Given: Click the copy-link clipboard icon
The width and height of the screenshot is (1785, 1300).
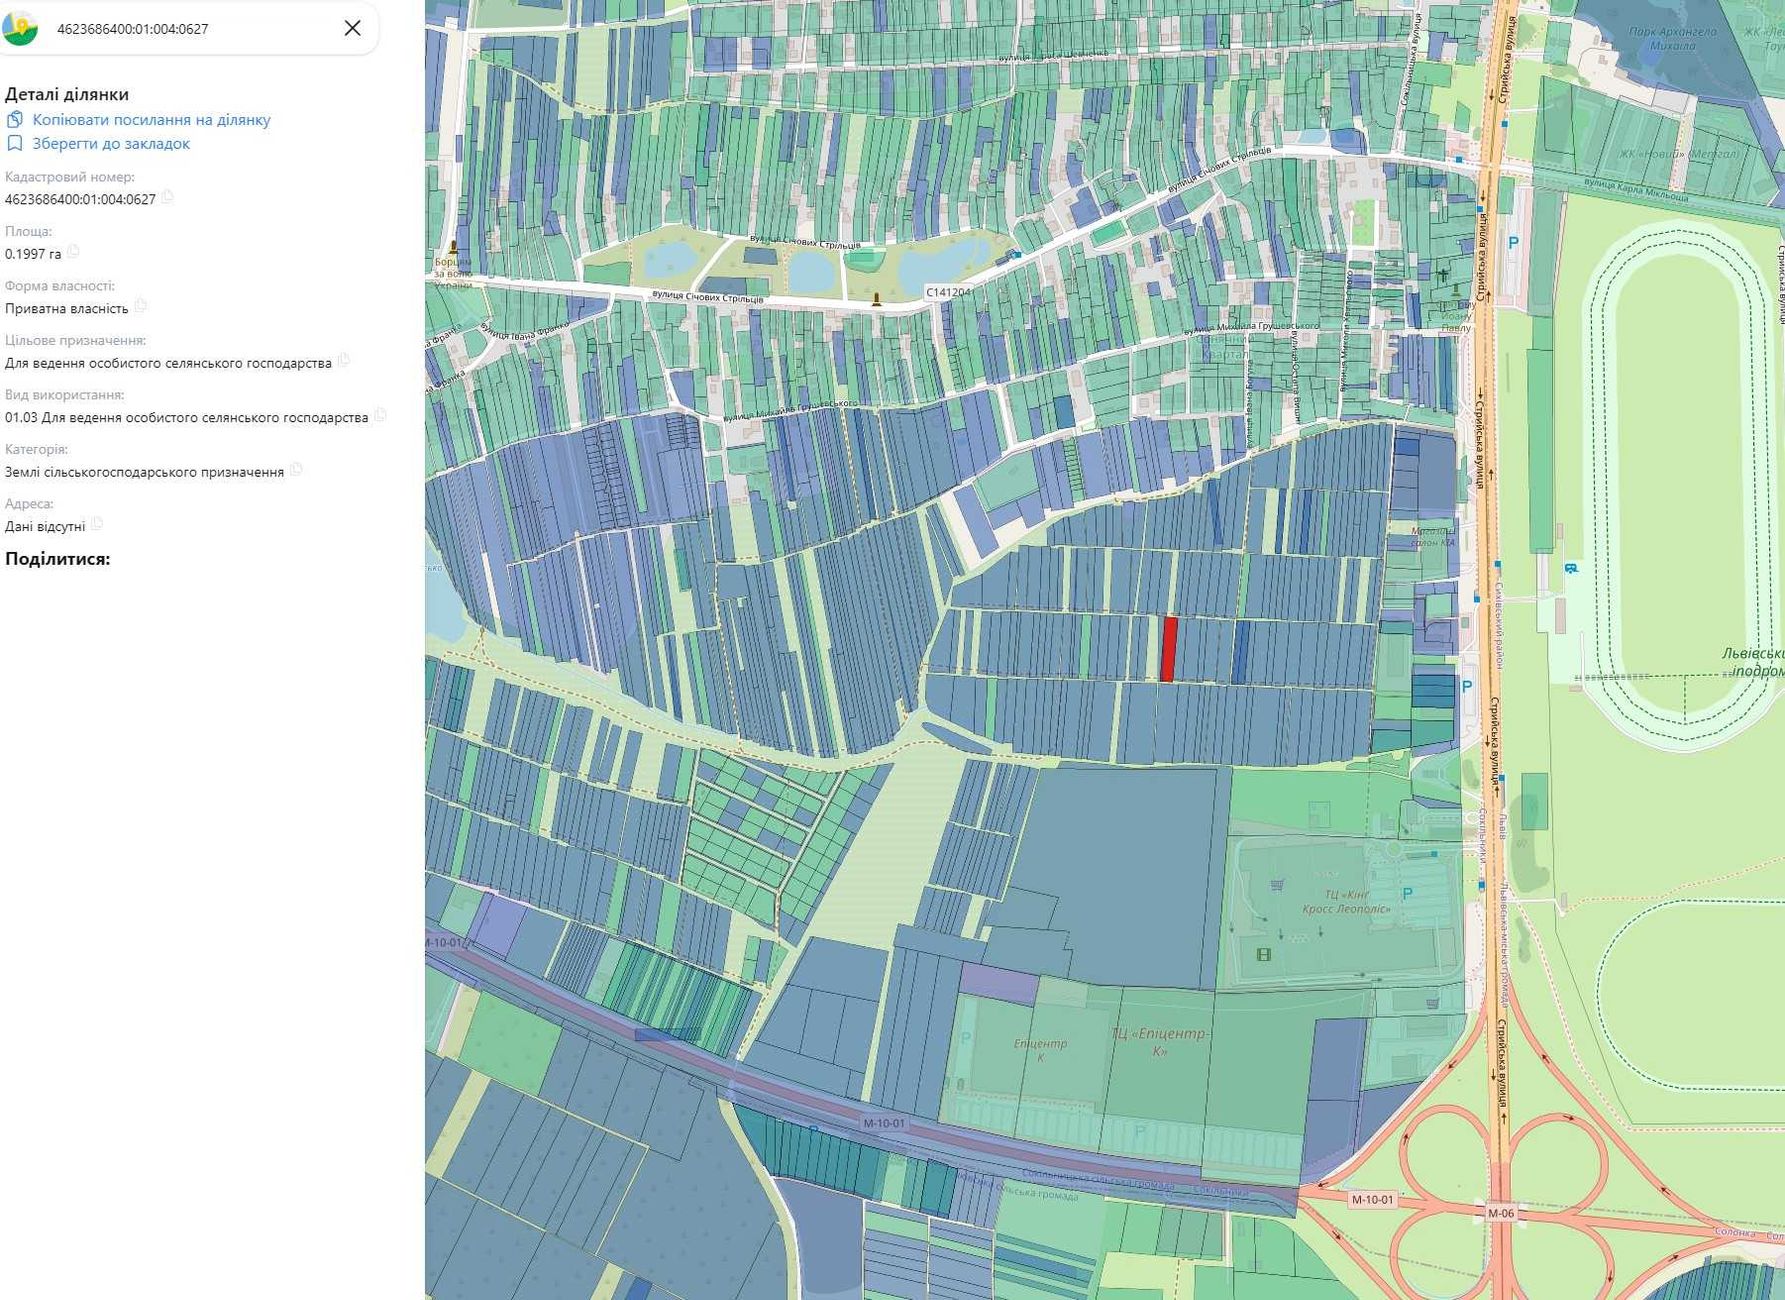Looking at the screenshot, I should [x=14, y=120].
